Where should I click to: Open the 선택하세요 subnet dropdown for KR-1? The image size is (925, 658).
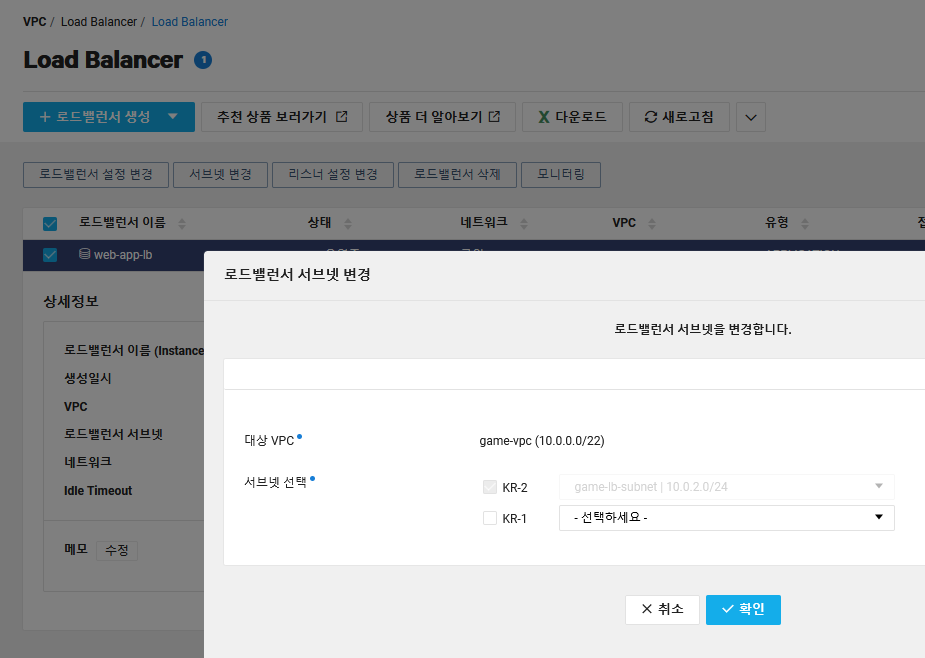tap(727, 518)
